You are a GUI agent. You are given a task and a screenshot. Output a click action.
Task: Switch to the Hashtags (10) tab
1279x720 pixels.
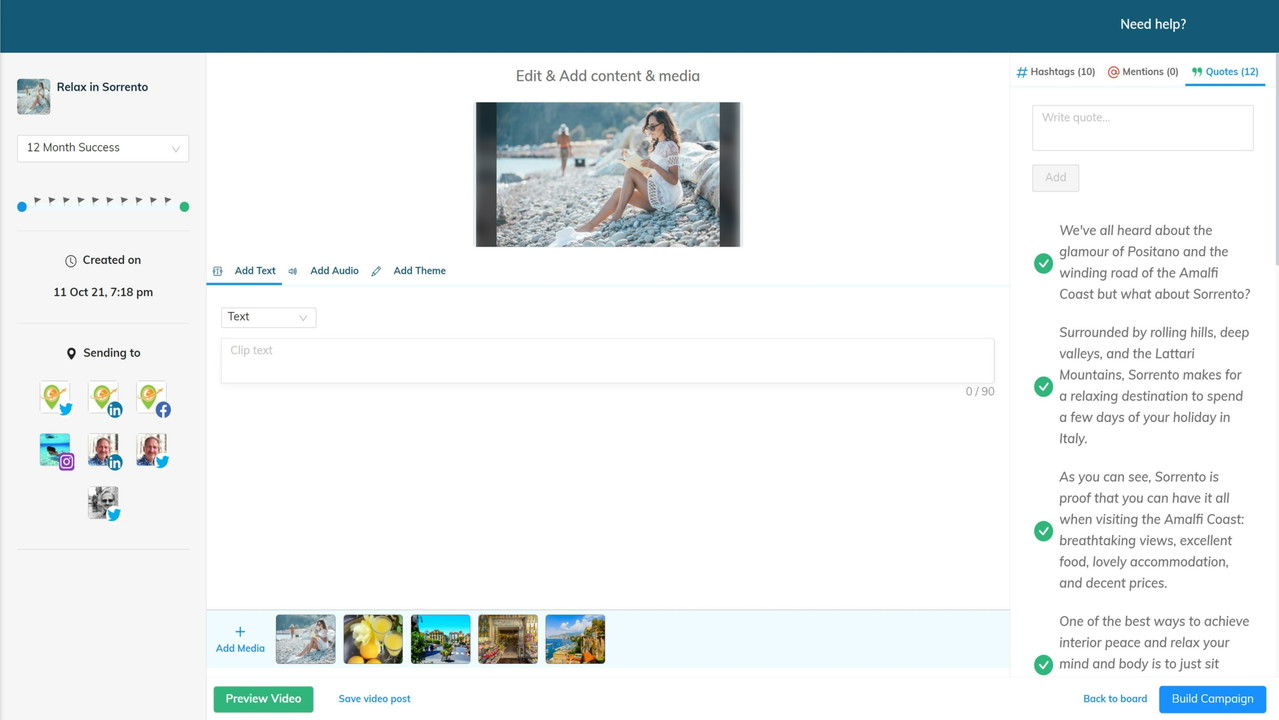tap(1056, 72)
